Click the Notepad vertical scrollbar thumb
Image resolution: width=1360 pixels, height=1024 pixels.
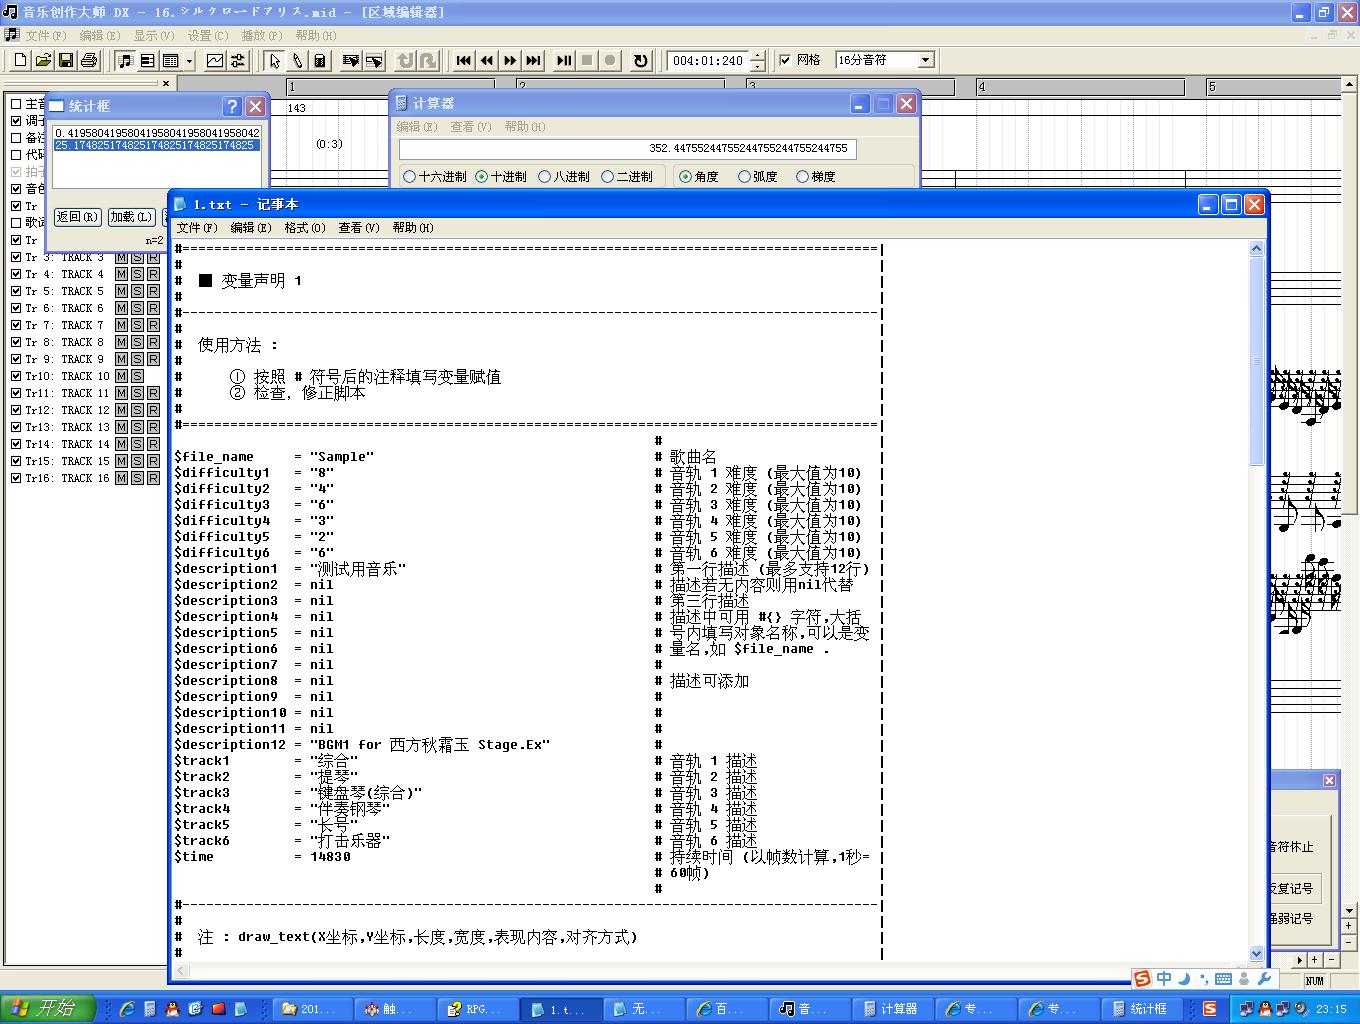tap(1257, 360)
